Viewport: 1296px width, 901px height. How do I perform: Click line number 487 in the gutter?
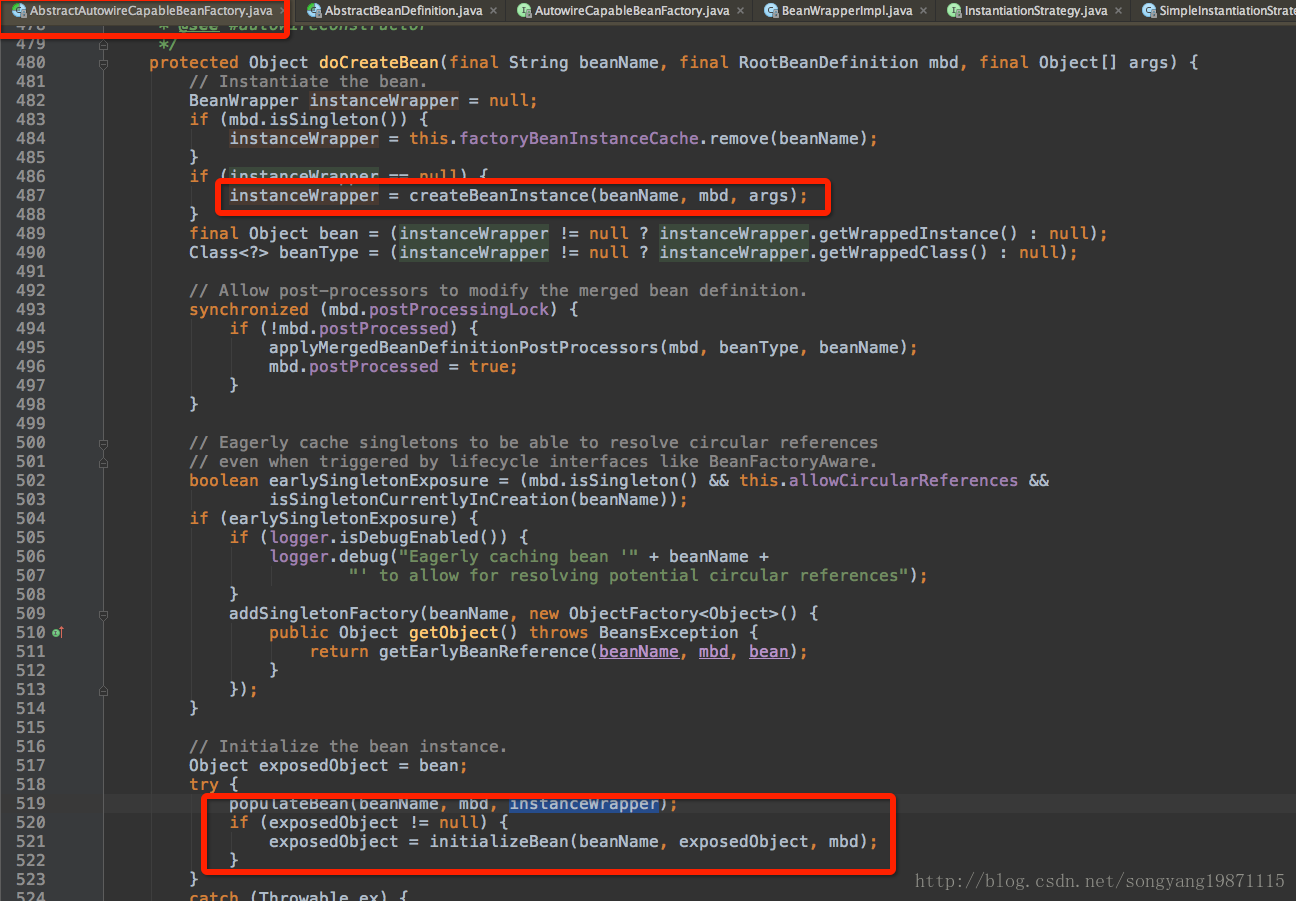click(31, 195)
